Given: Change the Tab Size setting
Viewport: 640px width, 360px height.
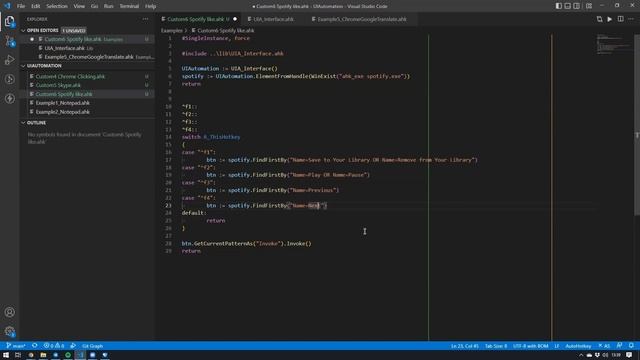Looking at the screenshot, I should (x=496, y=346).
